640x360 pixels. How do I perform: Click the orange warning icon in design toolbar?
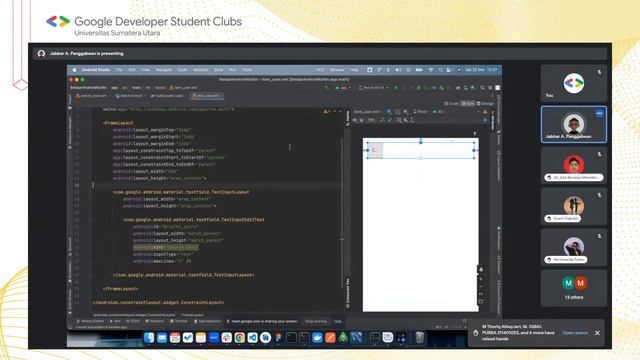(485, 111)
